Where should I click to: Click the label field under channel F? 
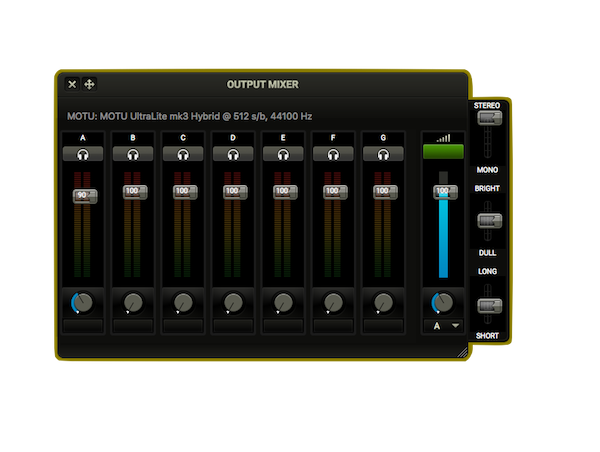click(x=333, y=326)
